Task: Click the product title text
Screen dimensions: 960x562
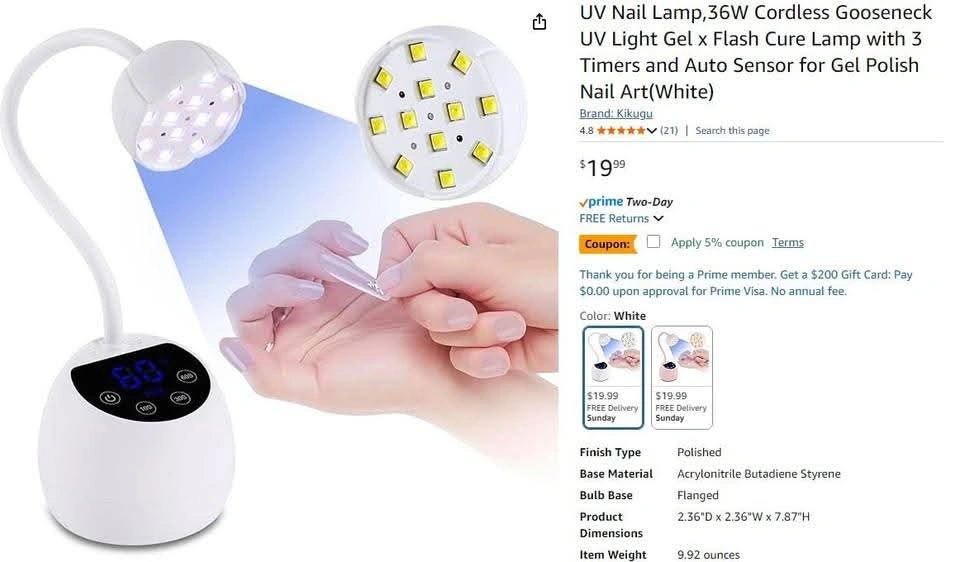Action: coord(756,52)
